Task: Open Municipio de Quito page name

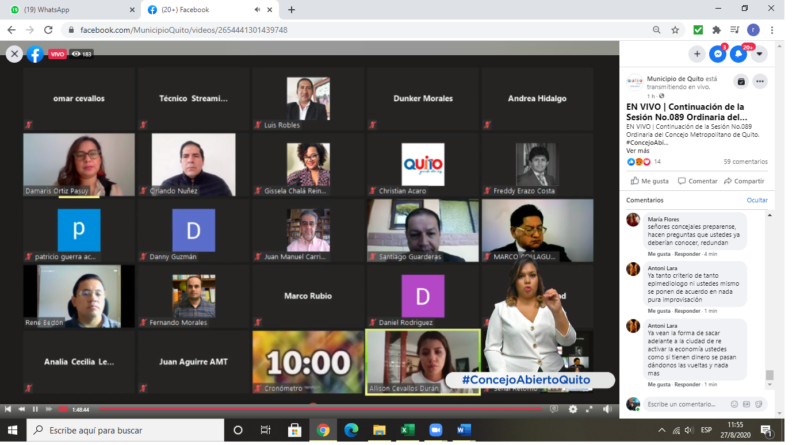Action: point(675,79)
